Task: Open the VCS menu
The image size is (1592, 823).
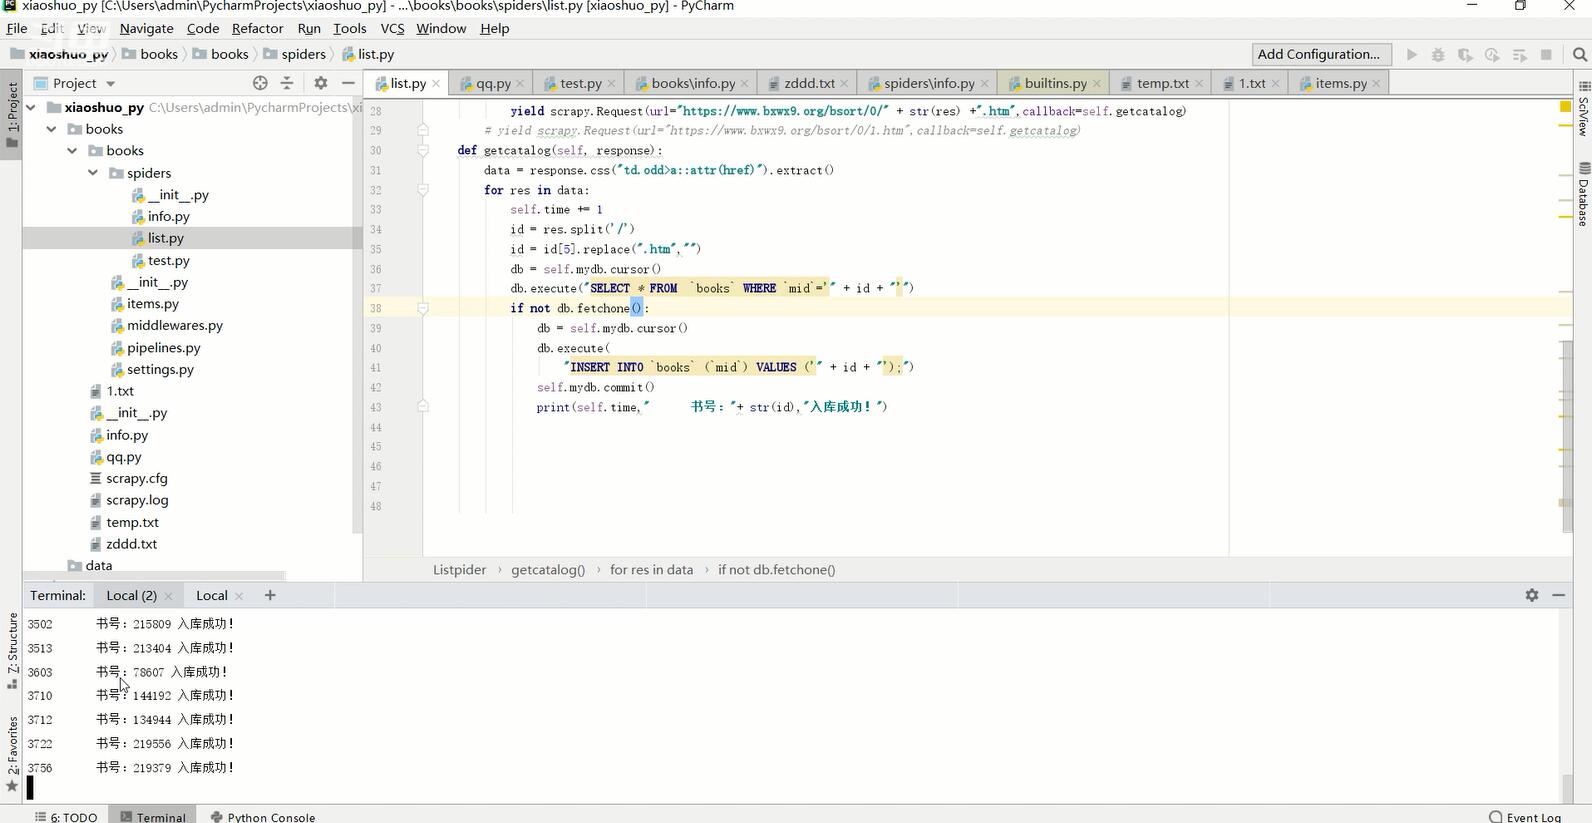Action: tap(392, 28)
